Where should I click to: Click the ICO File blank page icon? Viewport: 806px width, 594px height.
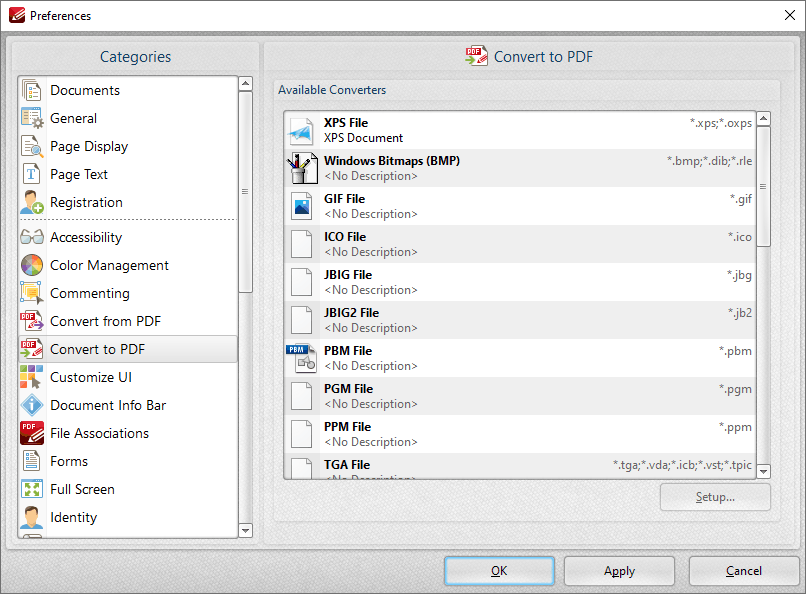tap(301, 245)
